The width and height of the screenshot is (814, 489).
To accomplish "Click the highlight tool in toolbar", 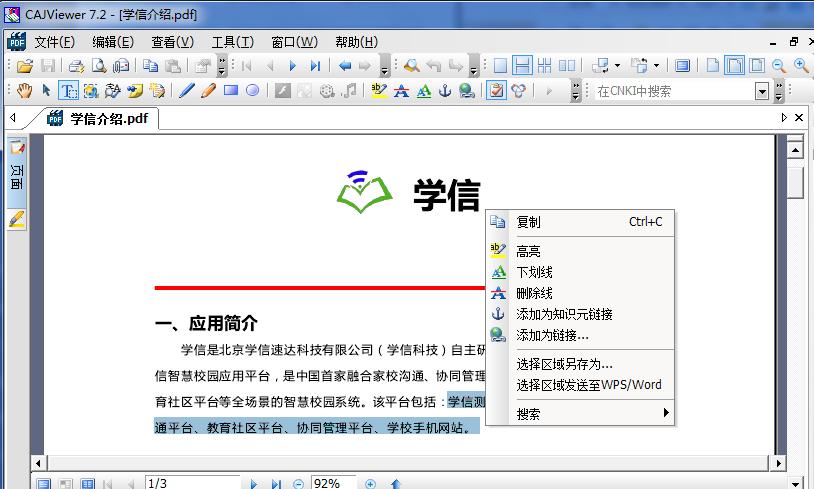I will tap(379, 91).
